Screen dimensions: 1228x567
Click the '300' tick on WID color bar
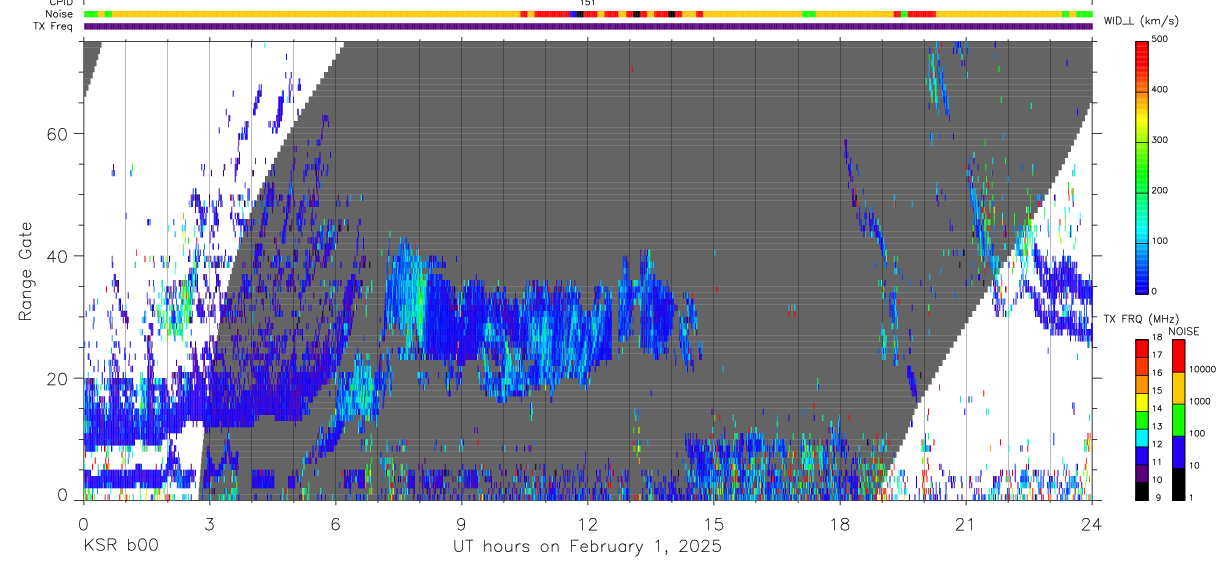point(1162,140)
